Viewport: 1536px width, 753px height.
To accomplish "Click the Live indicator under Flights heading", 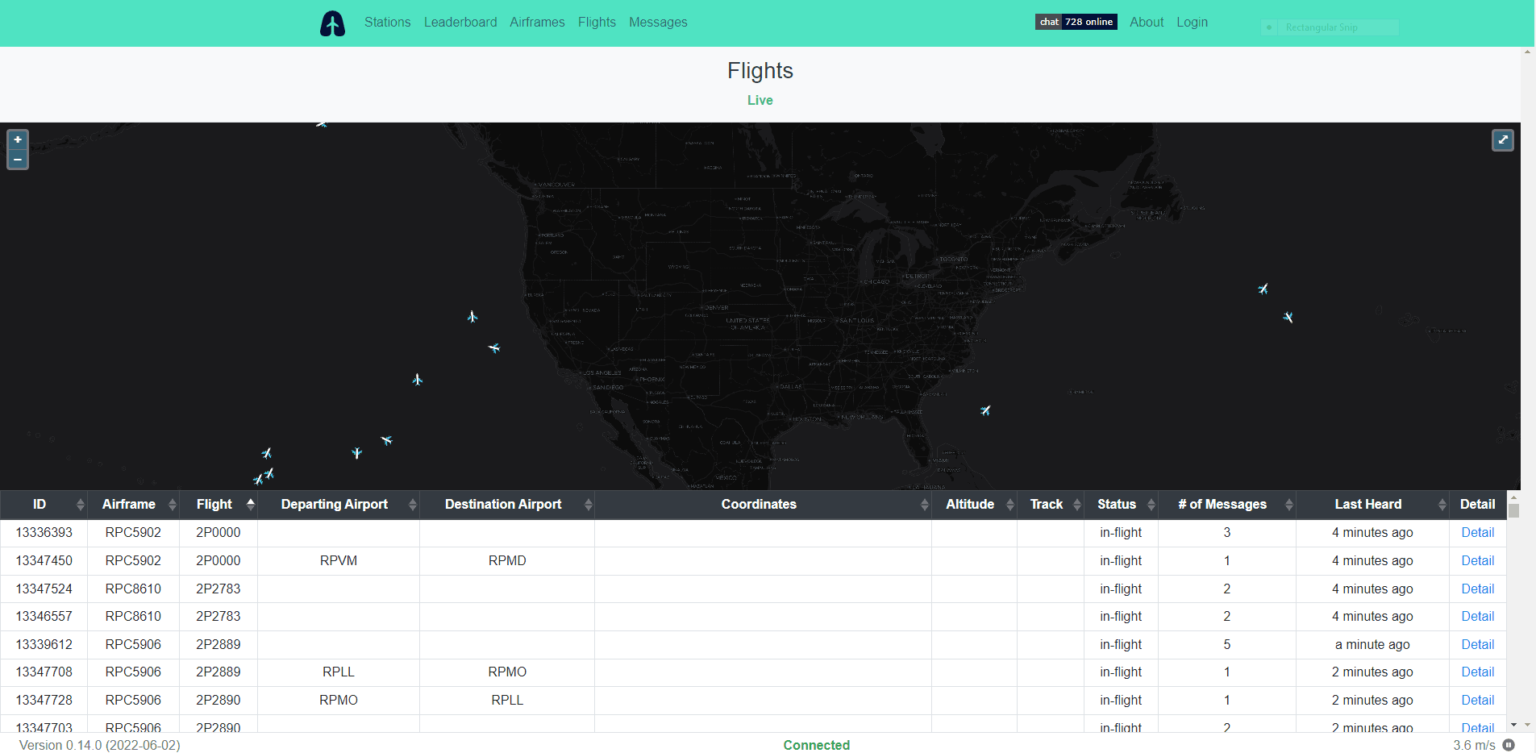I will (760, 100).
